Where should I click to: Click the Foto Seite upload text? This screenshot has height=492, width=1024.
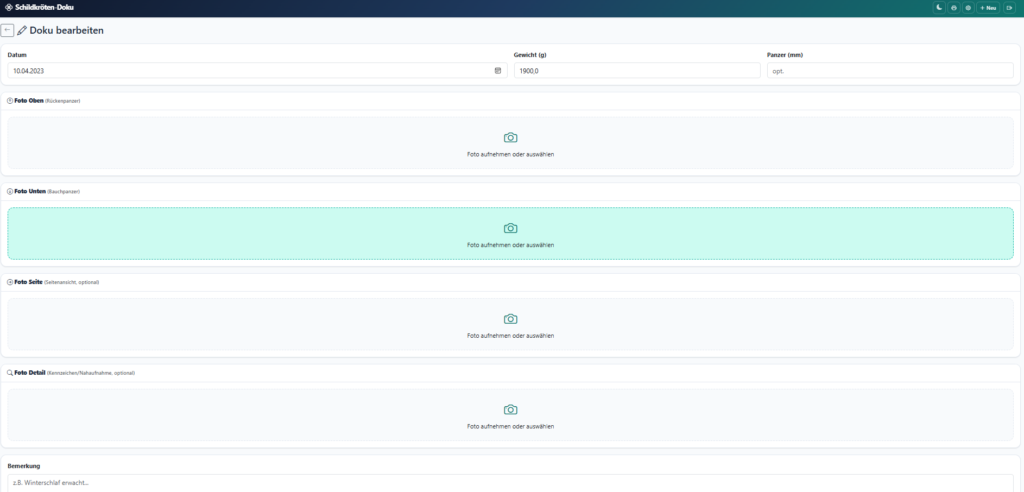pos(510,336)
